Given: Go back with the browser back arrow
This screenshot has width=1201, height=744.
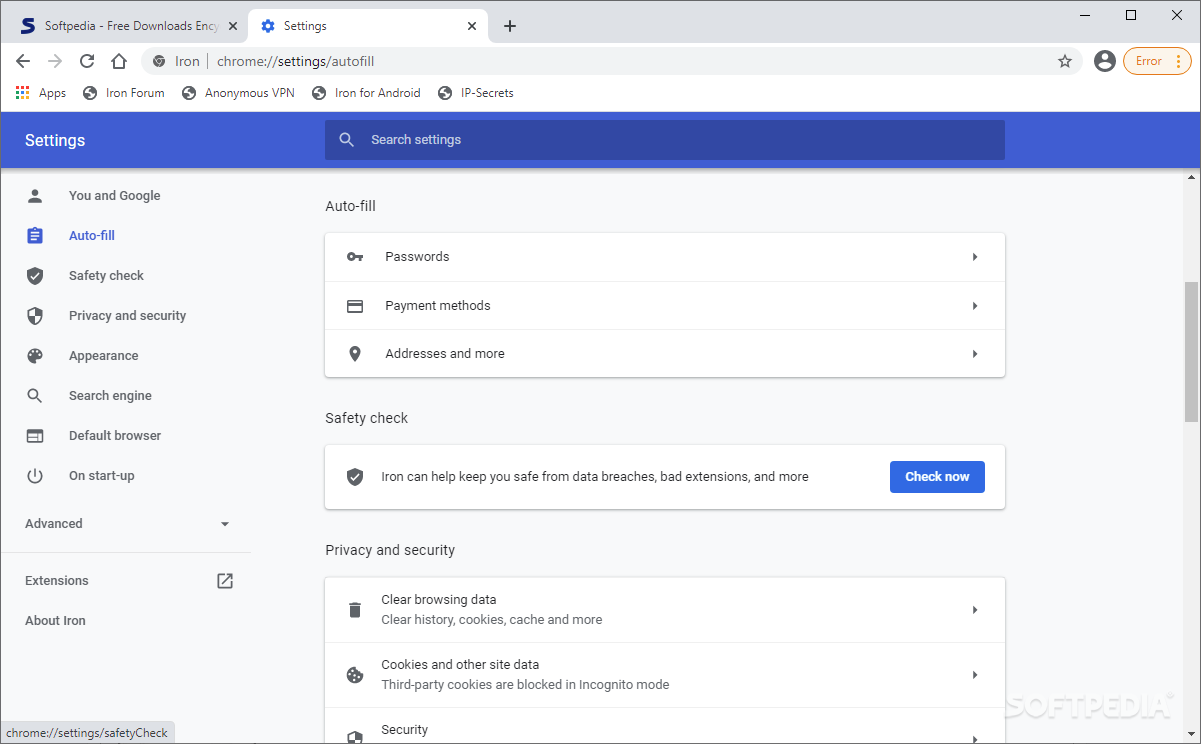Looking at the screenshot, I should click(23, 61).
